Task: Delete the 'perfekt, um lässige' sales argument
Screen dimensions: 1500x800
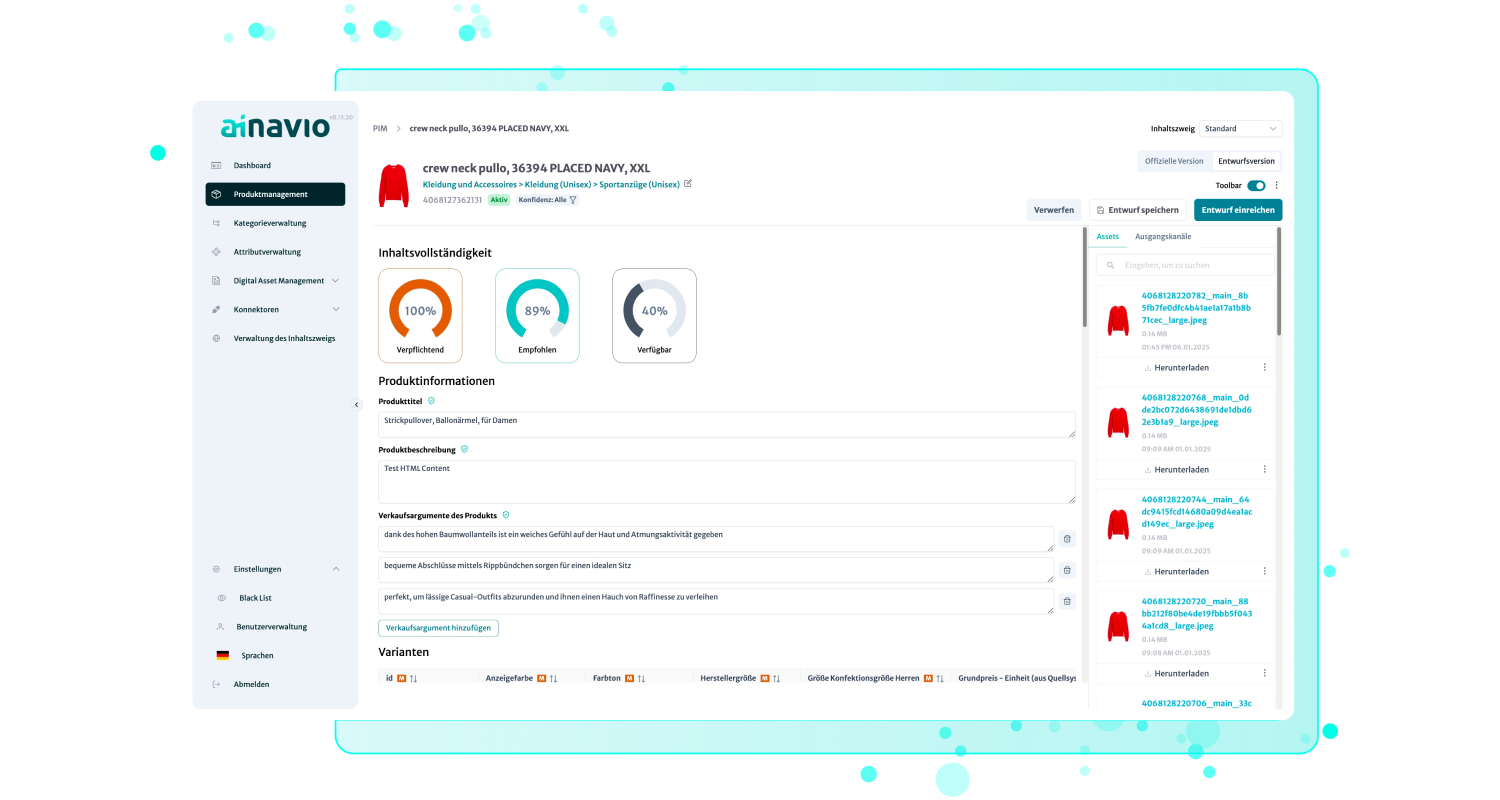Action: 1067,601
